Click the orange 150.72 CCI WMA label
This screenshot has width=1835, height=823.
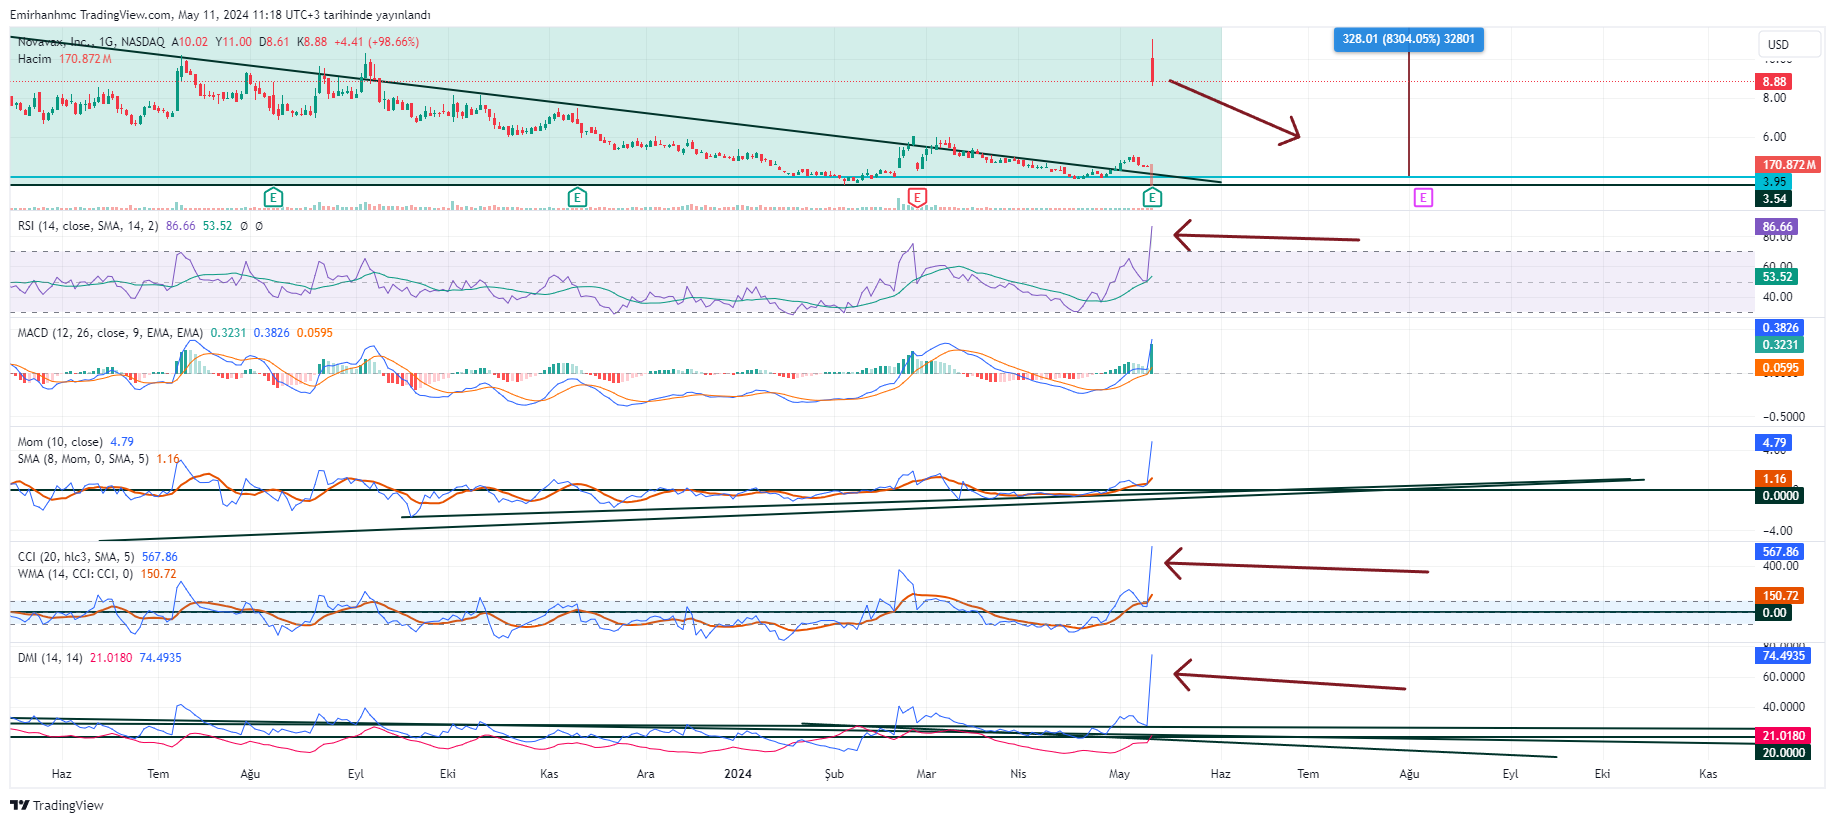1780,596
